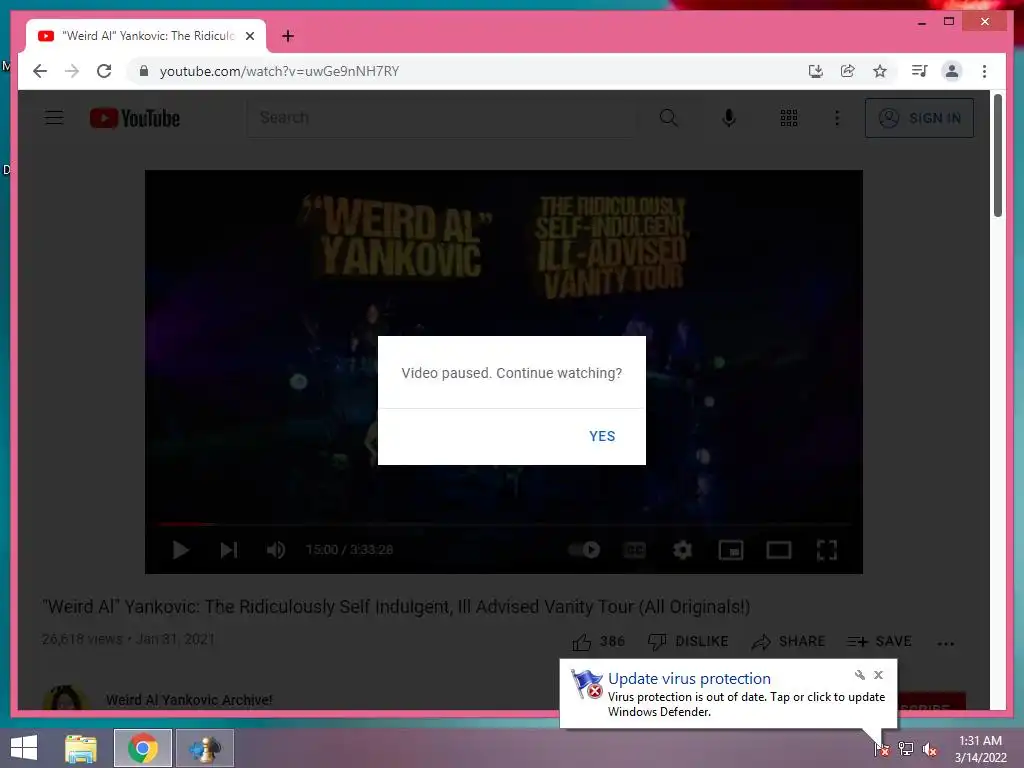1024x768 pixels.
Task: Reload the YouTube page
Action: (104, 71)
